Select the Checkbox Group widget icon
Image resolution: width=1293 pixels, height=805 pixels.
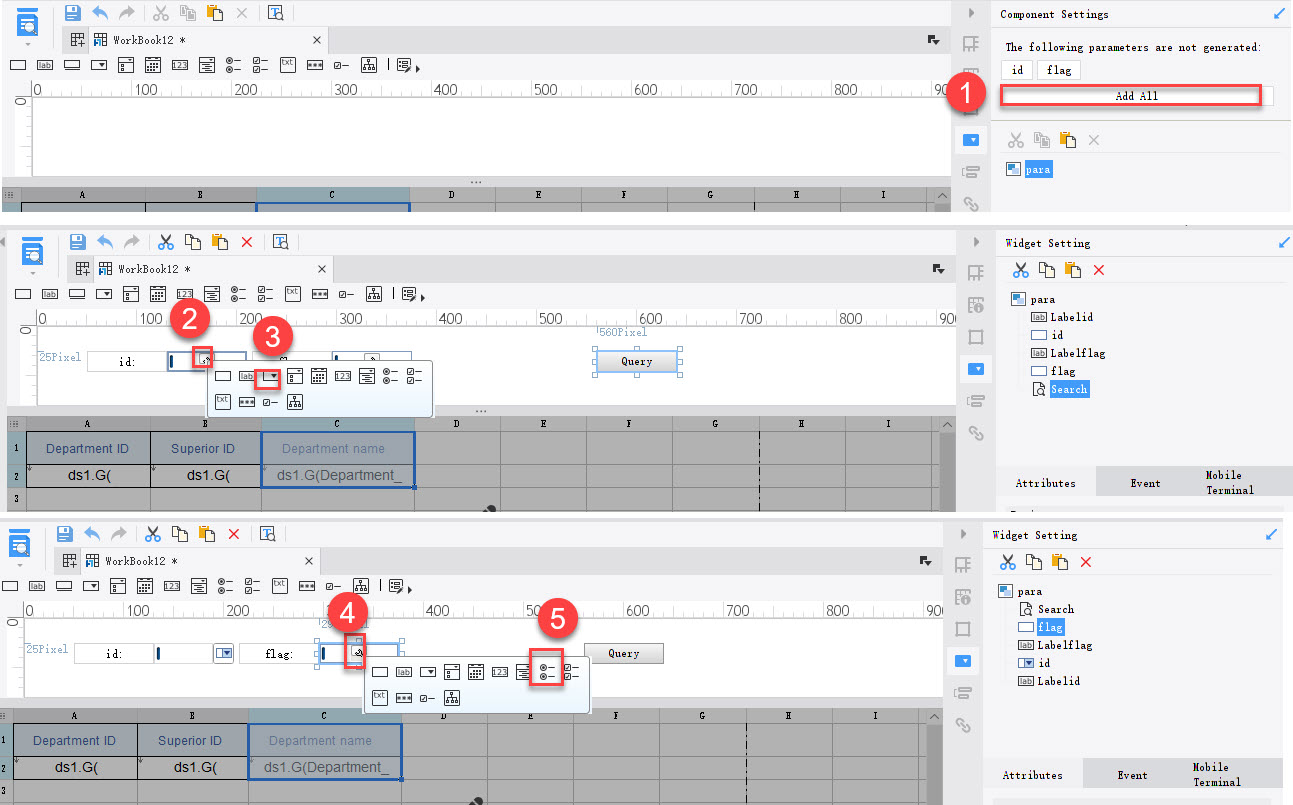pyautogui.click(x=259, y=65)
